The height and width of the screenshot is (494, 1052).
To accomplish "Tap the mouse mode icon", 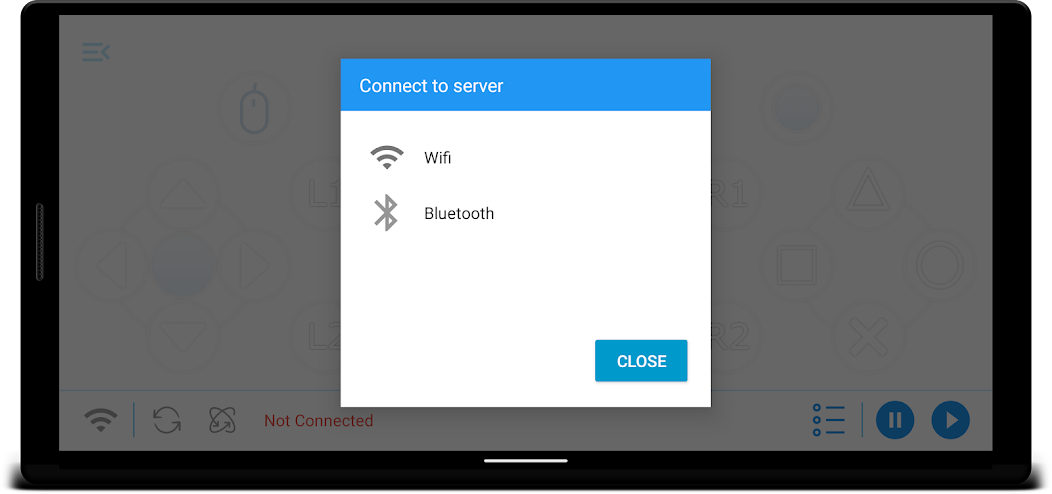I will (255, 108).
